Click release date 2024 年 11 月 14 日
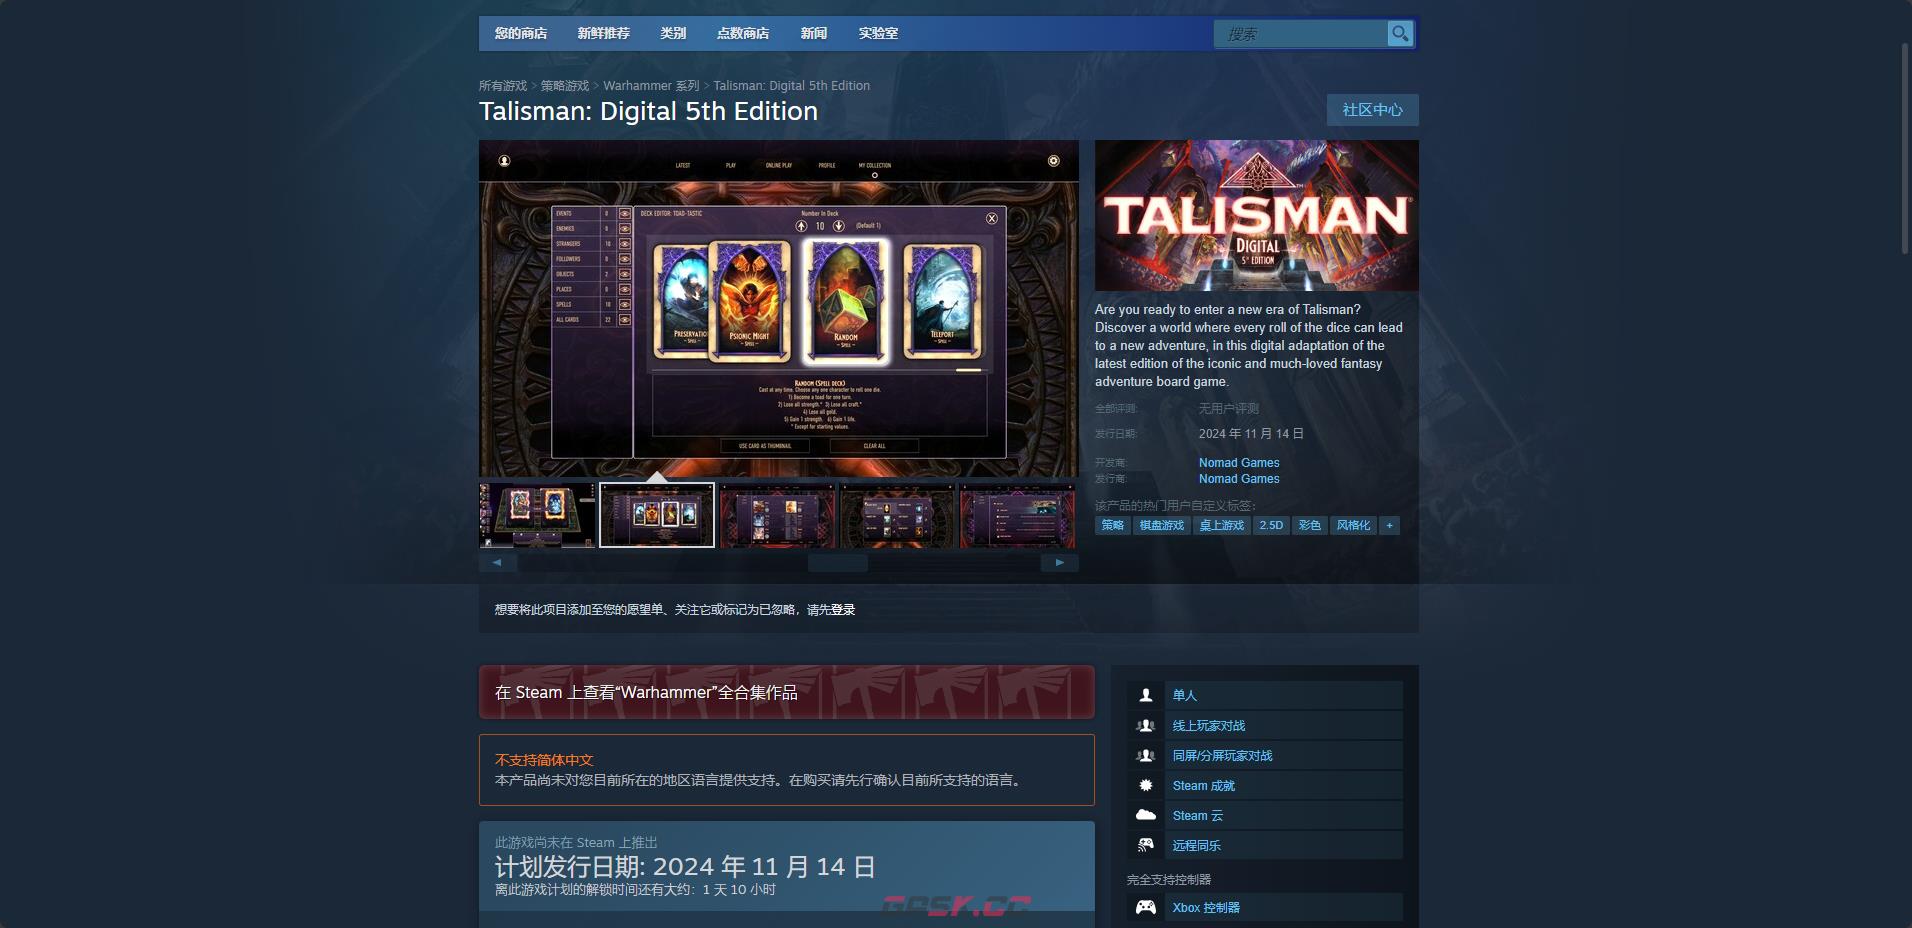 [1251, 434]
